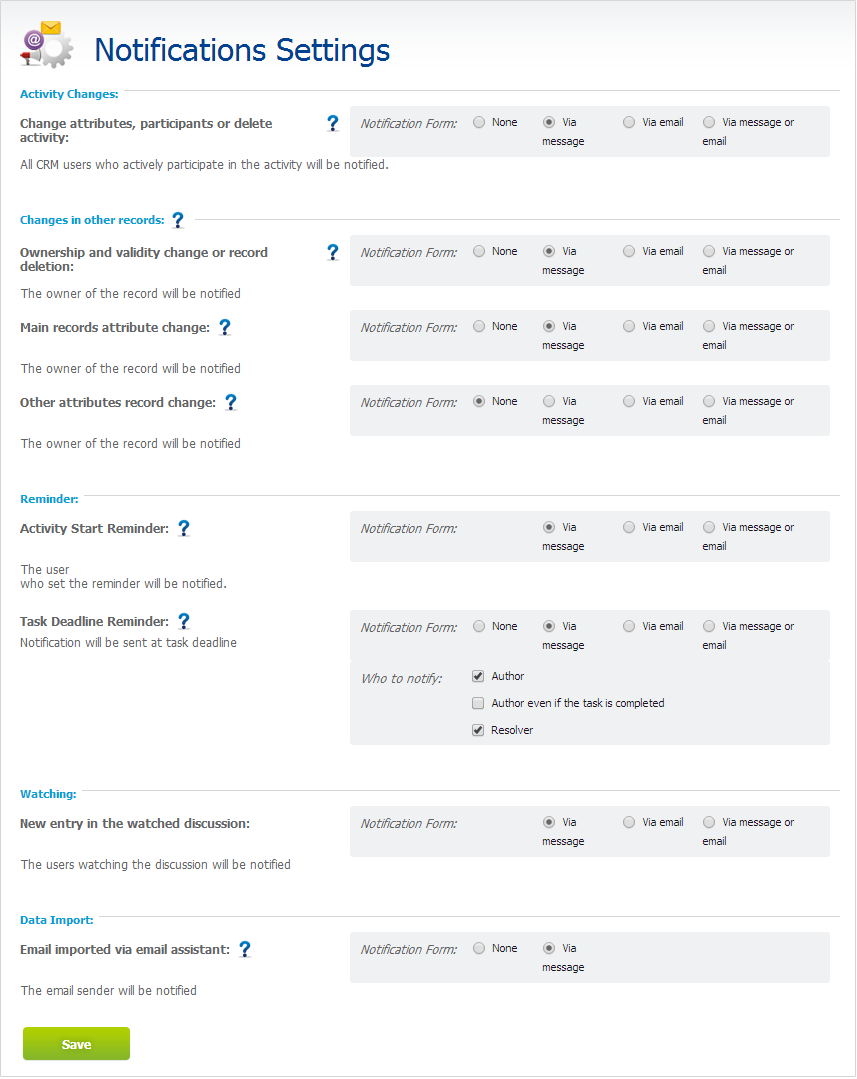Viewport: 857px width, 1079px height.
Task: Click help icon for Change attributes activity
Action: [332, 123]
